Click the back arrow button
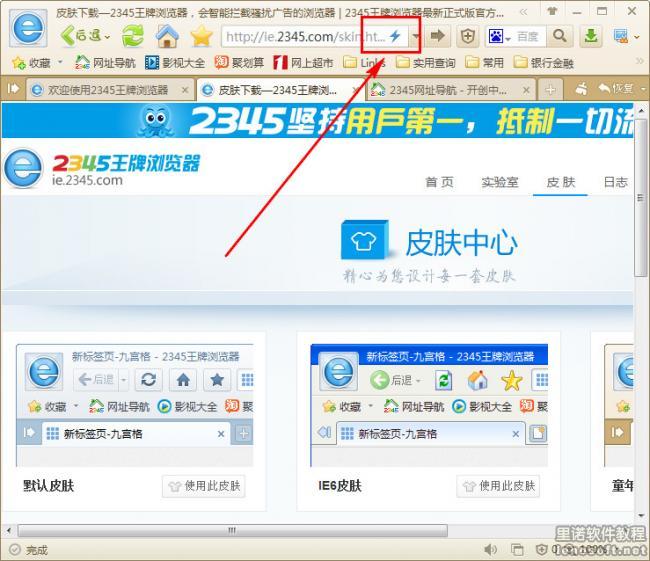This screenshot has width=650, height=561. (80, 36)
